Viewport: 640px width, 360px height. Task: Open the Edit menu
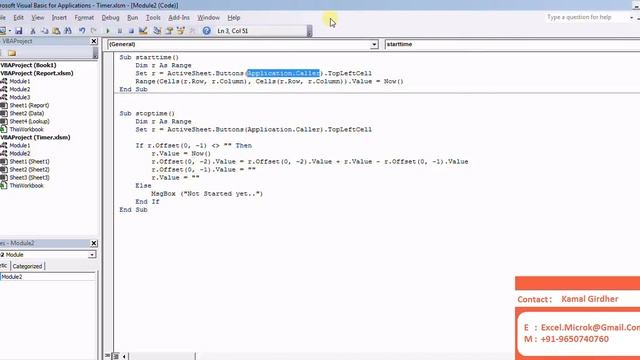[18, 18]
